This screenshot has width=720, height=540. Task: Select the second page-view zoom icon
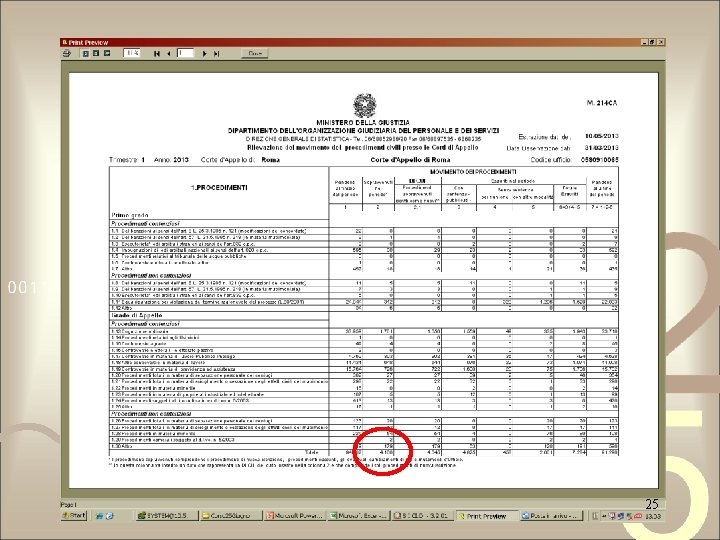click(96, 54)
